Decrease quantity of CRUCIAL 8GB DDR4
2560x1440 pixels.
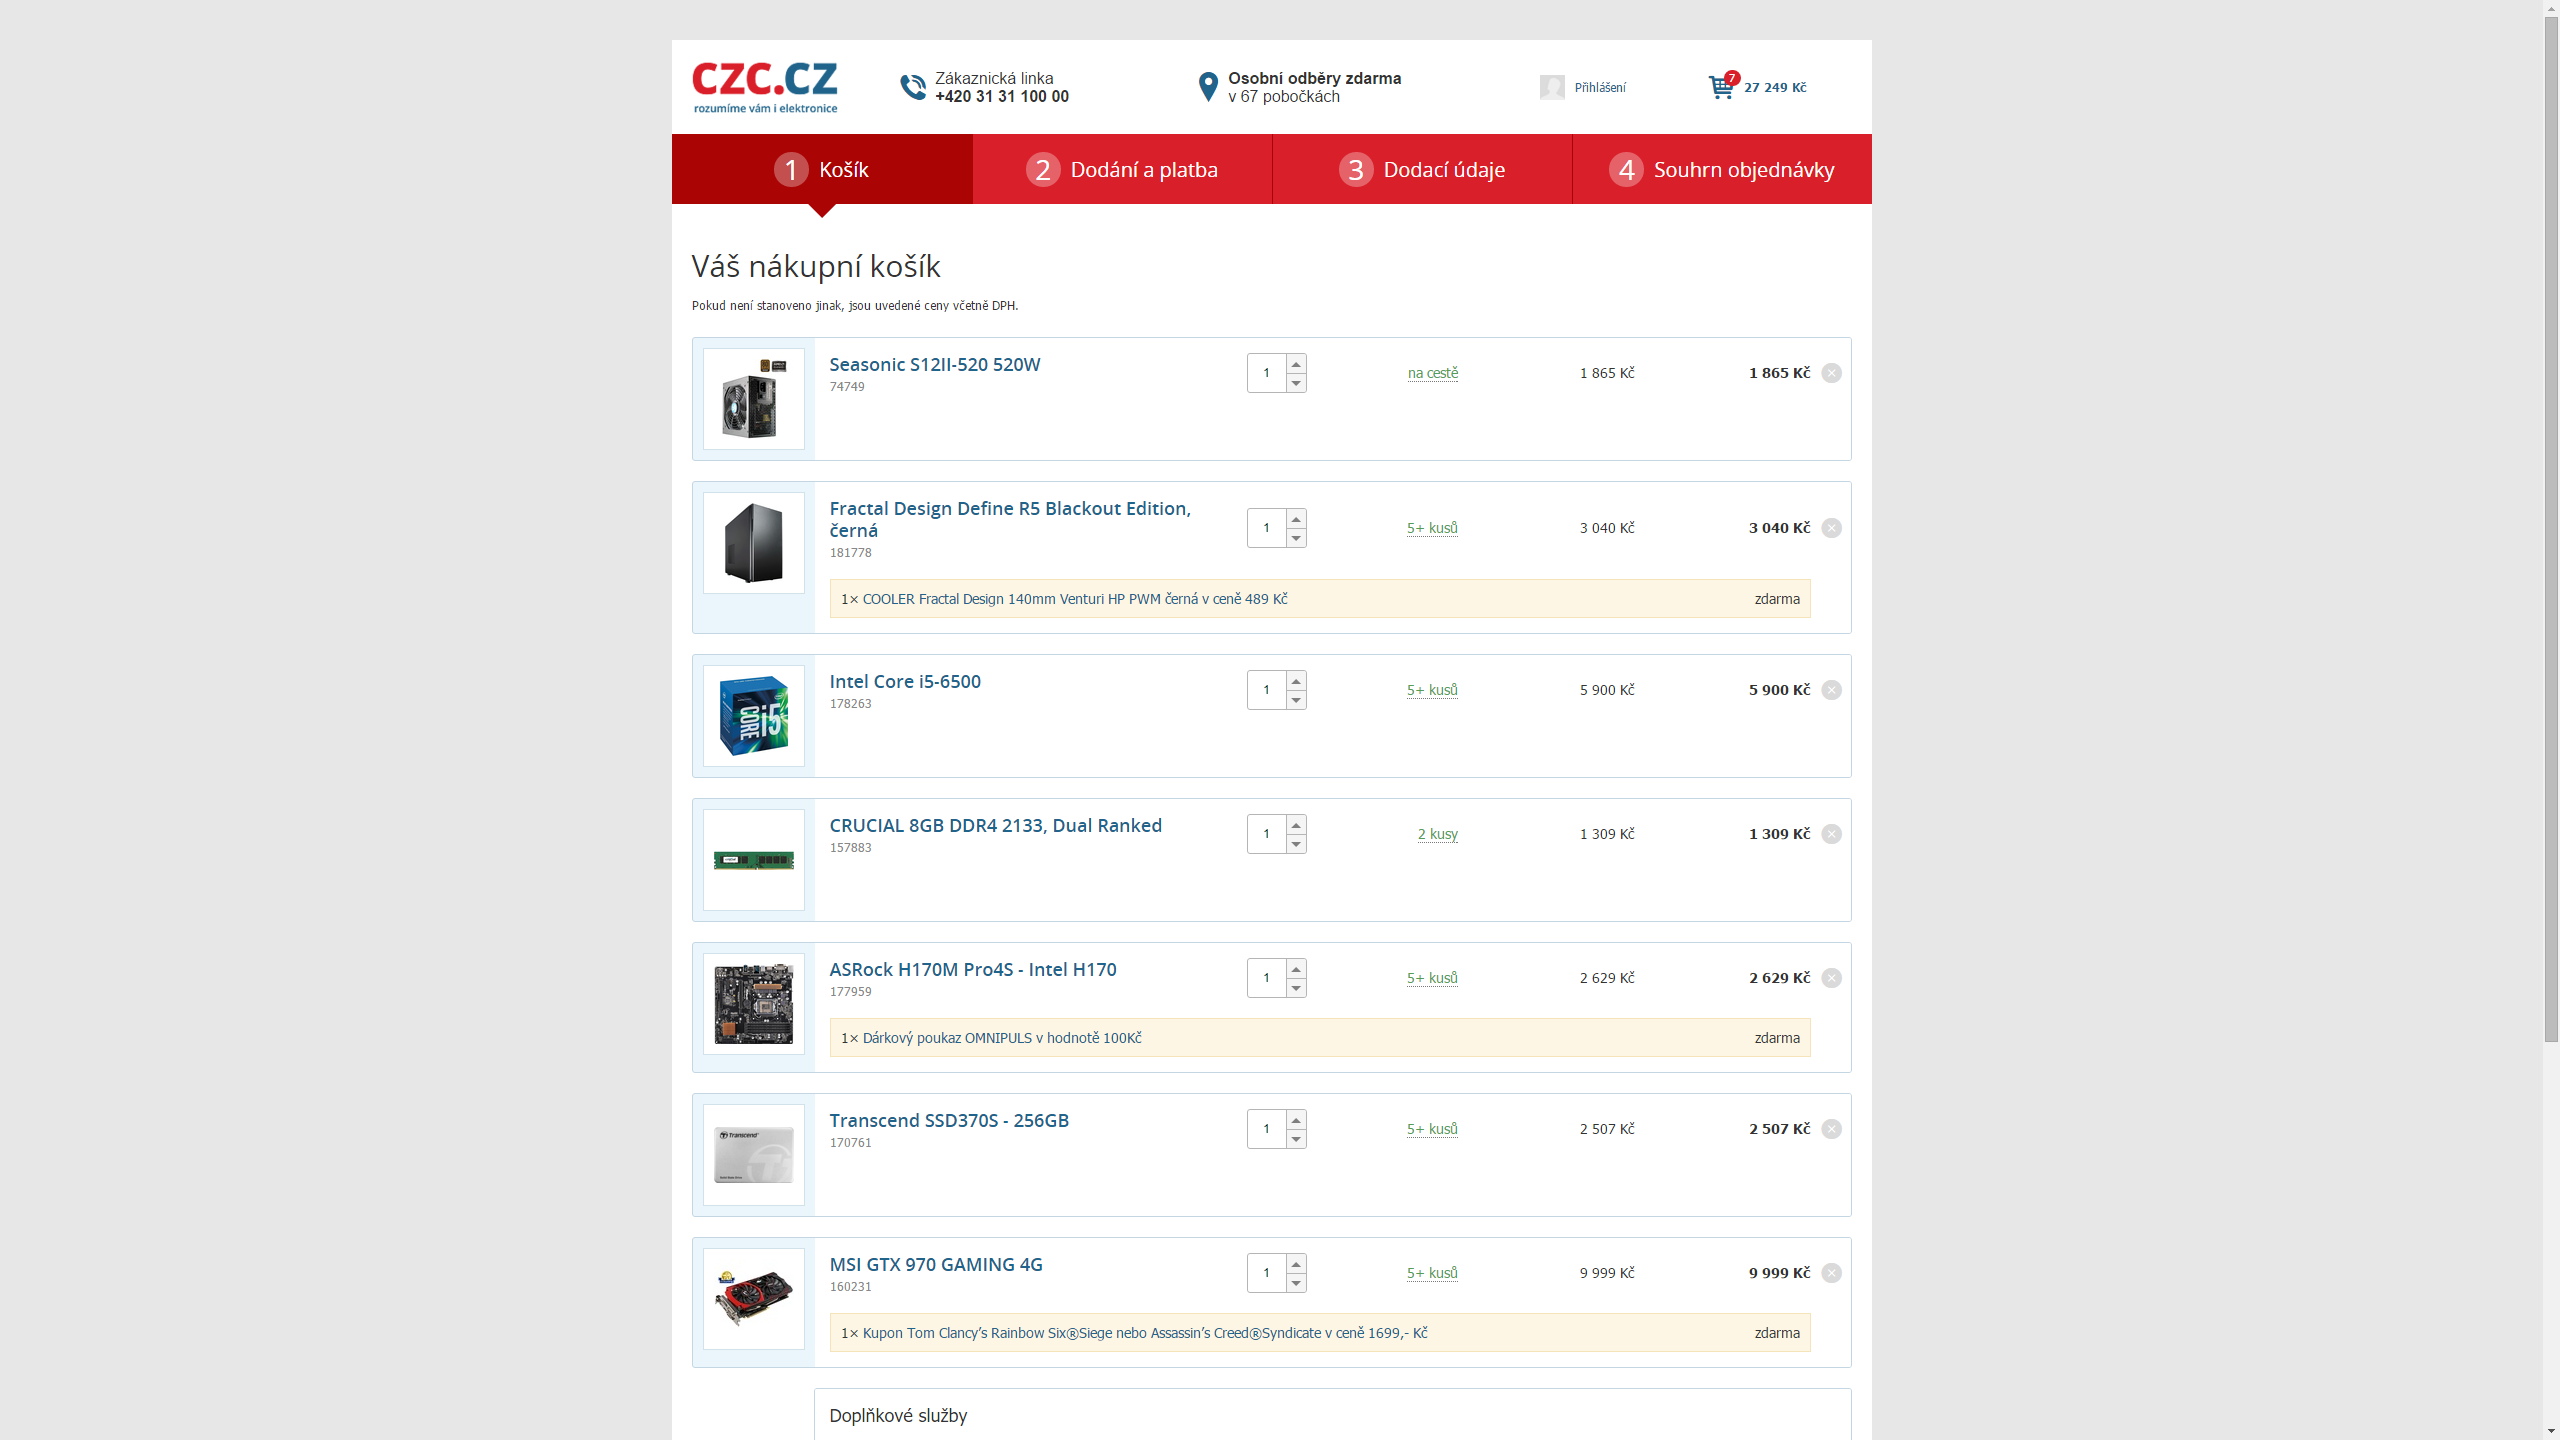point(1296,844)
